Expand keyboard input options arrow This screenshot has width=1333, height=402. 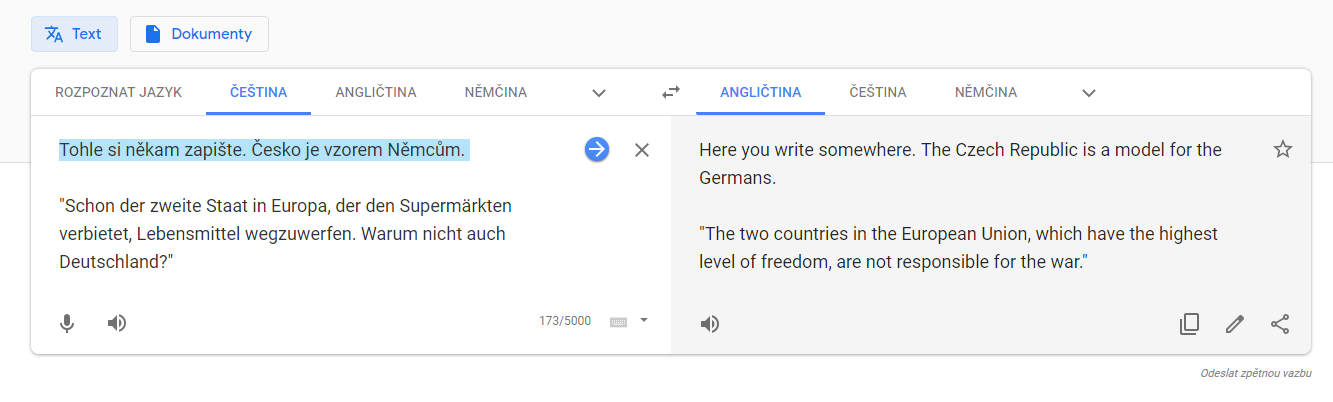point(644,321)
